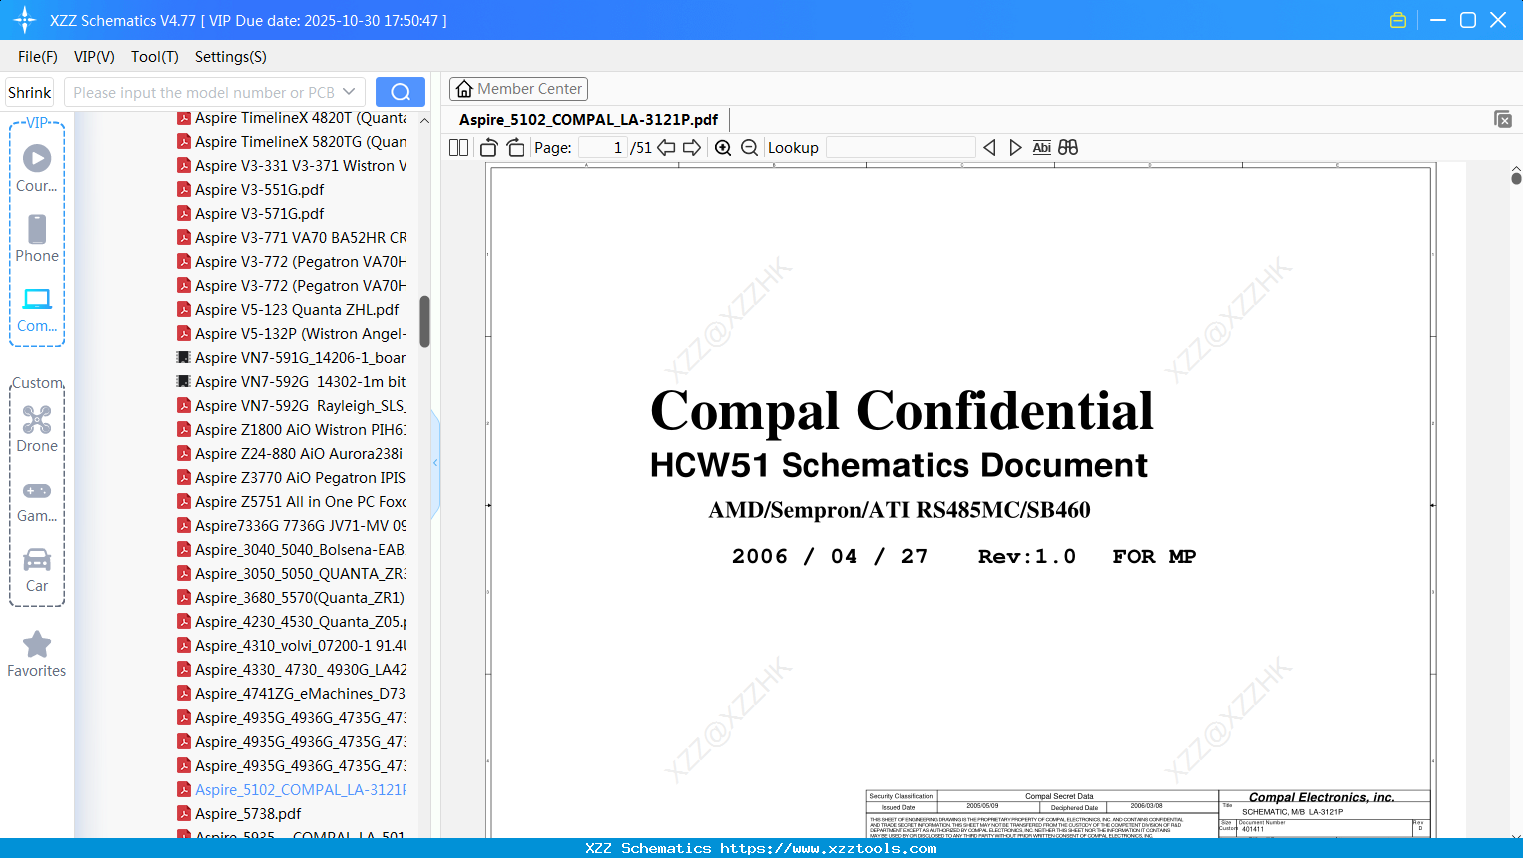Click the Page number input box

[x=602, y=148]
